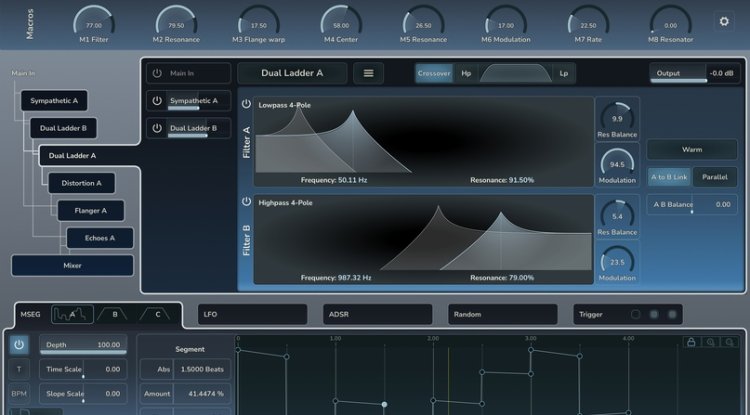Screen dimensions: 750x415
Task: Click Filter A Frequency 50.11 Hz readout
Action: tap(334, 180)
